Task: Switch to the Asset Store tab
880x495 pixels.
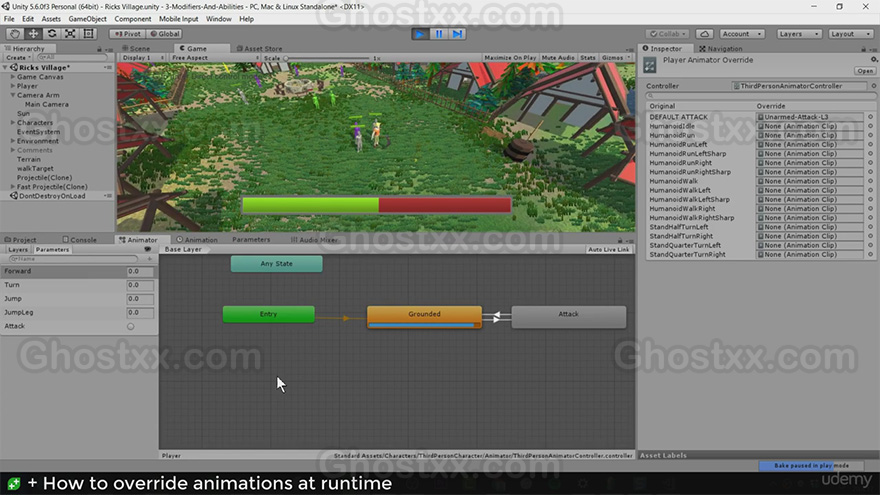Action: (x=259, y=49)
